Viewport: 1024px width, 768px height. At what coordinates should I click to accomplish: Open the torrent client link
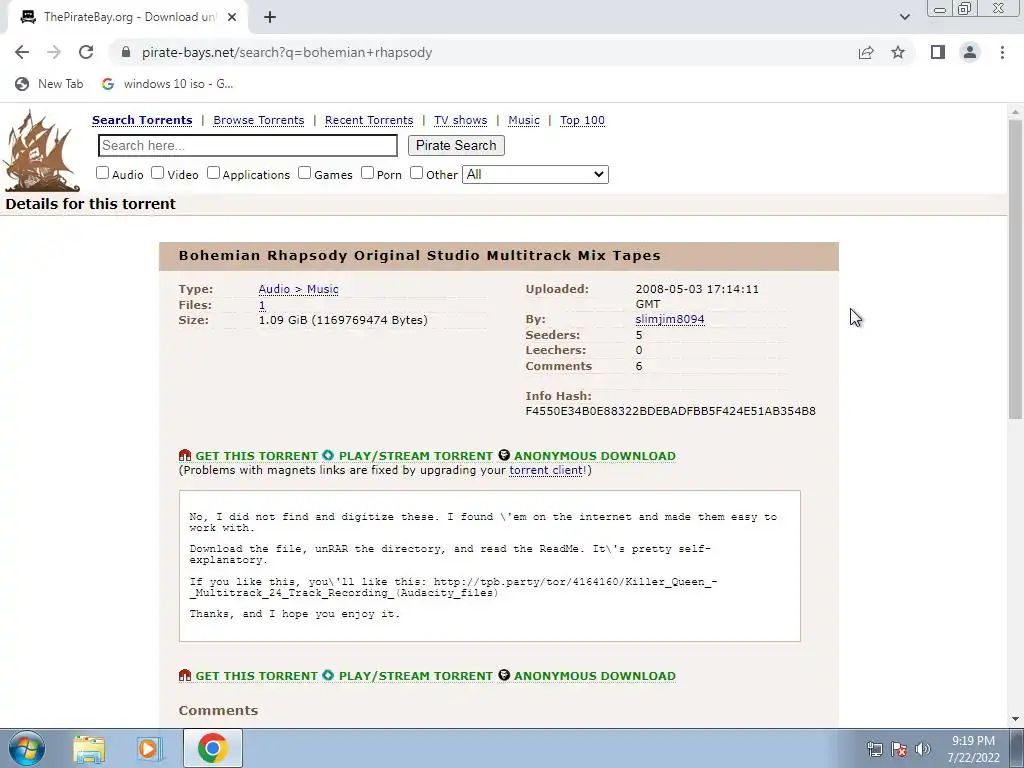546,470
